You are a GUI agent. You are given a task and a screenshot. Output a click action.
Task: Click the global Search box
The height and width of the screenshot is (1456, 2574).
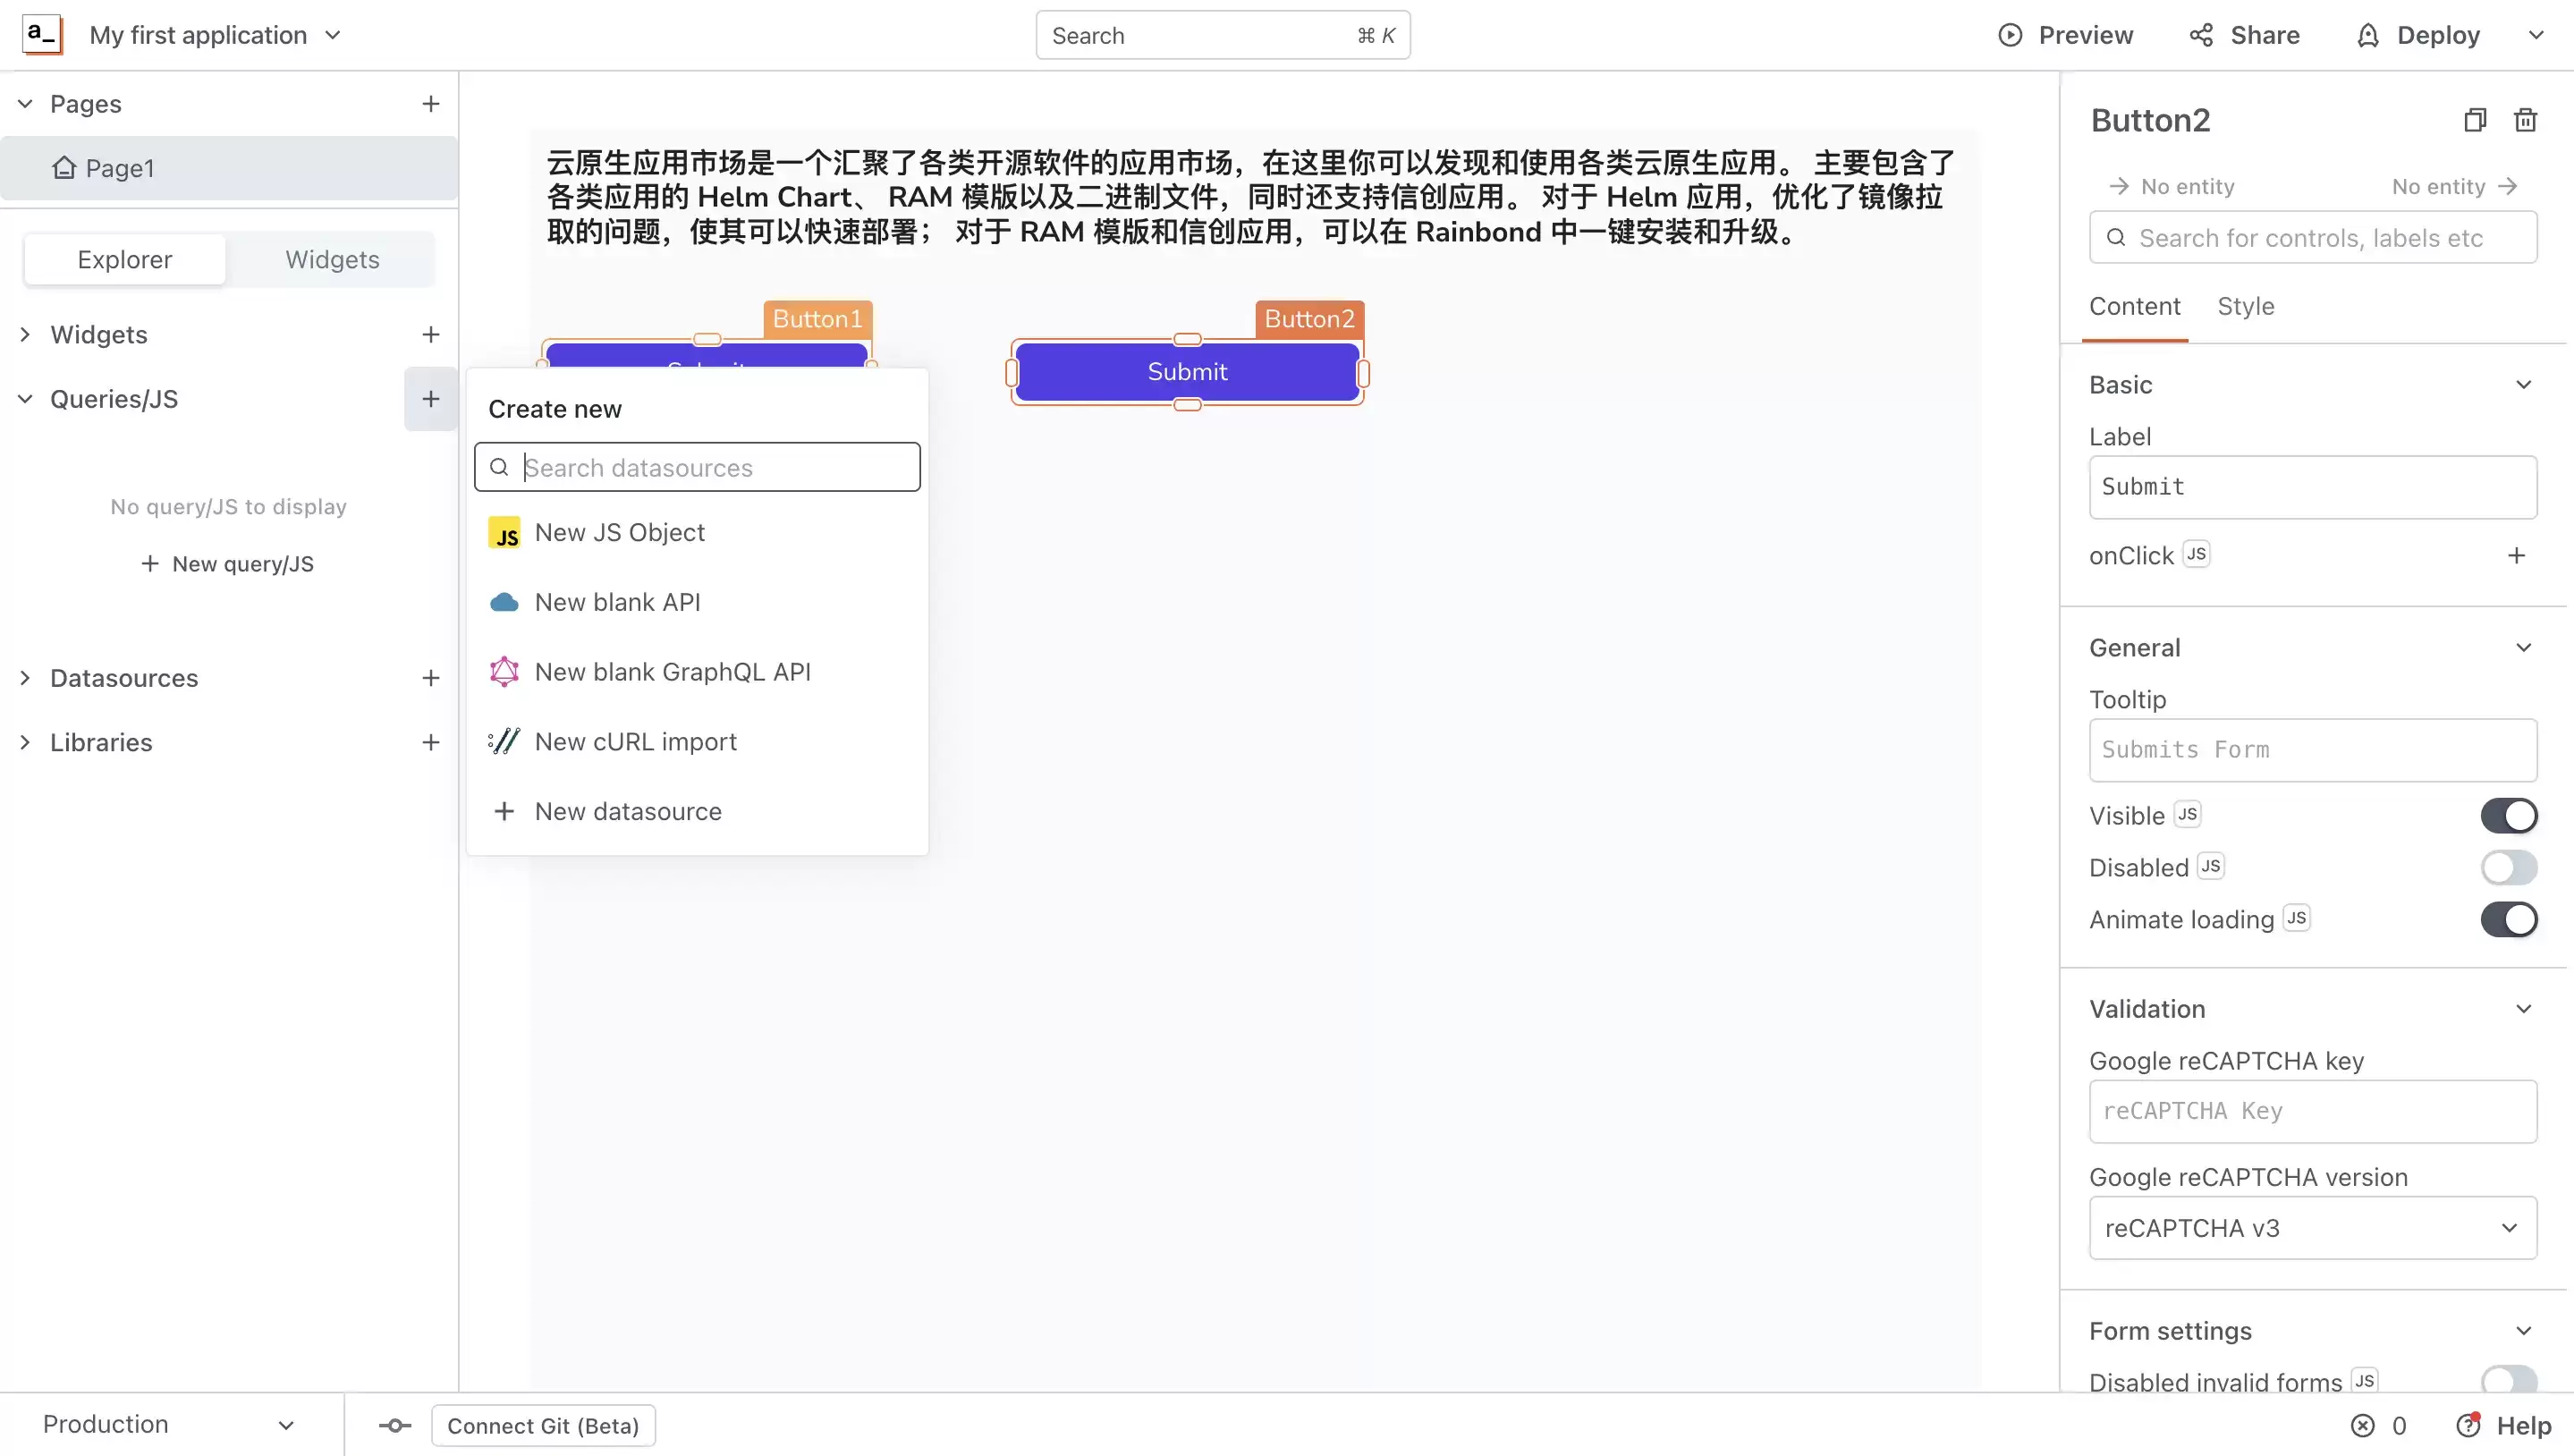[1222, 35]
